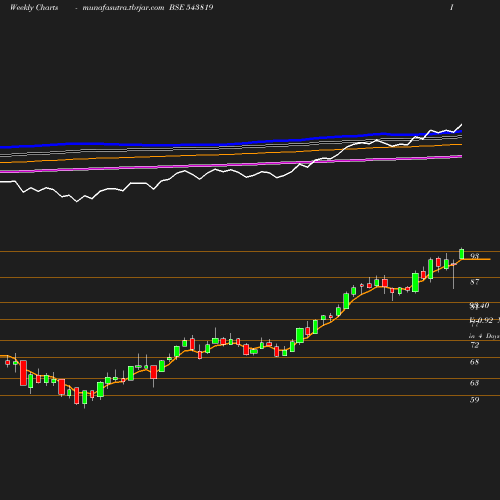Click the price axis label '63'
This screenshot has height=500, width=500.
pos(475,383)
